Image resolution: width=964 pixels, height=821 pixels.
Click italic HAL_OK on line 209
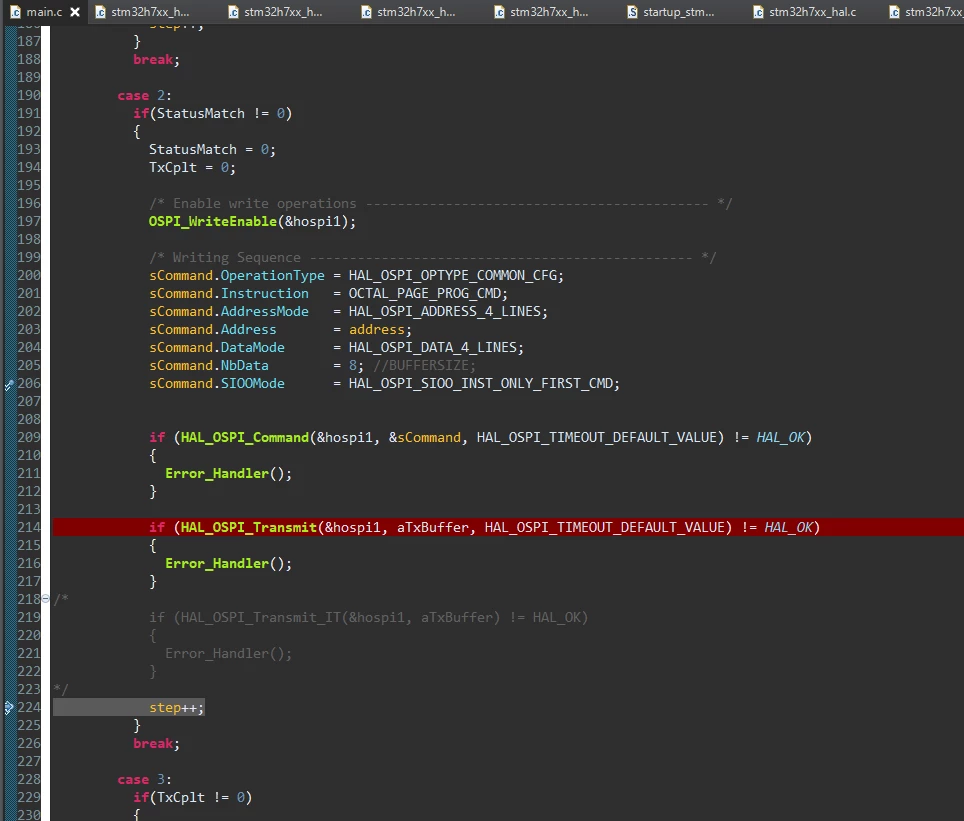click(x=780, y=437)
